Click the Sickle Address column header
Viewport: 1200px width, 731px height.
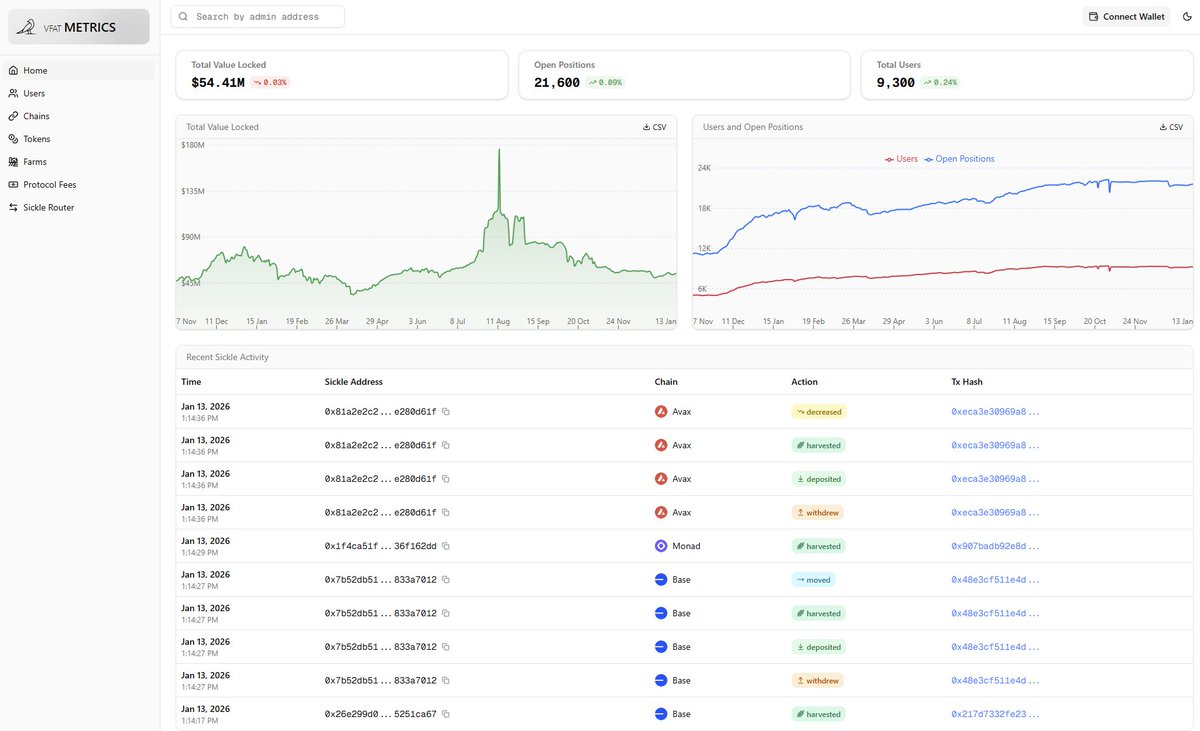(x=354, y=382)
